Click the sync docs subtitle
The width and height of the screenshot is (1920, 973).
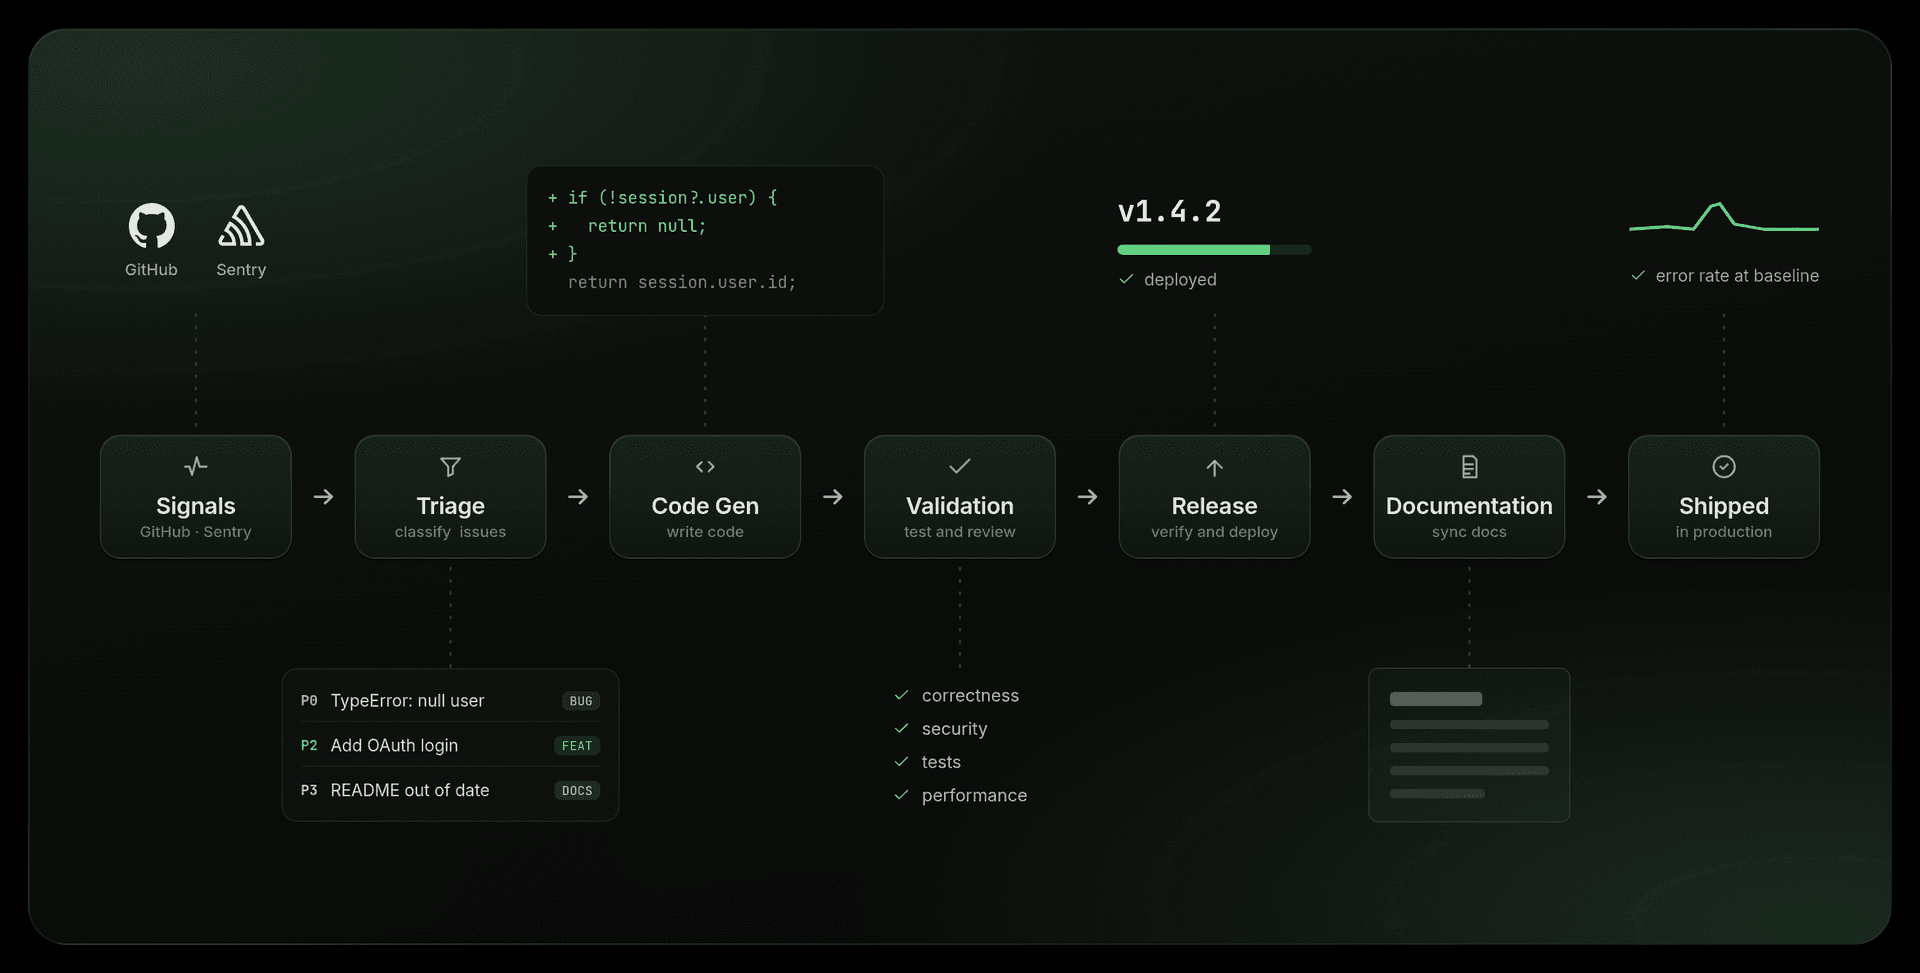tap(1469, 532)
